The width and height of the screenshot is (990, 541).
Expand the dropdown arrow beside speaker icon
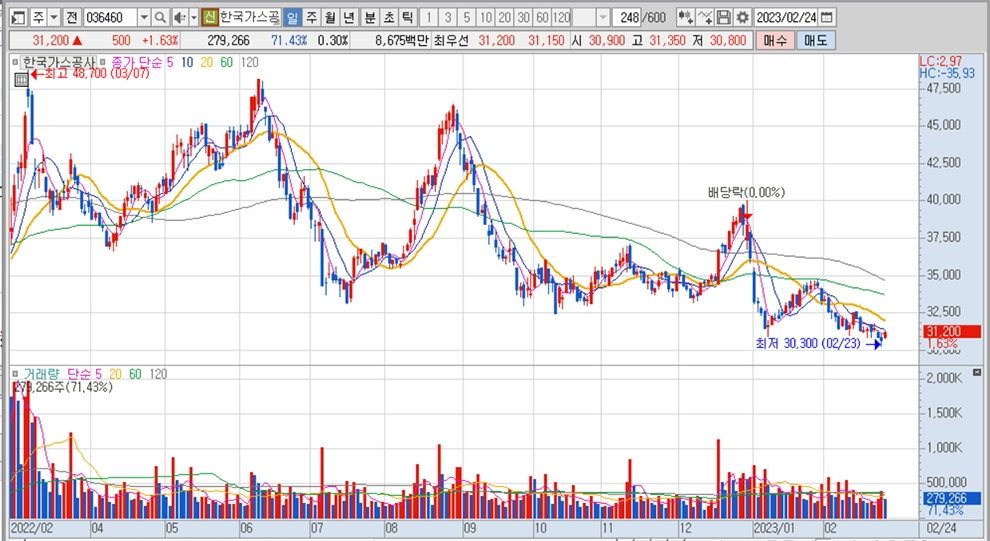point(191,18)
